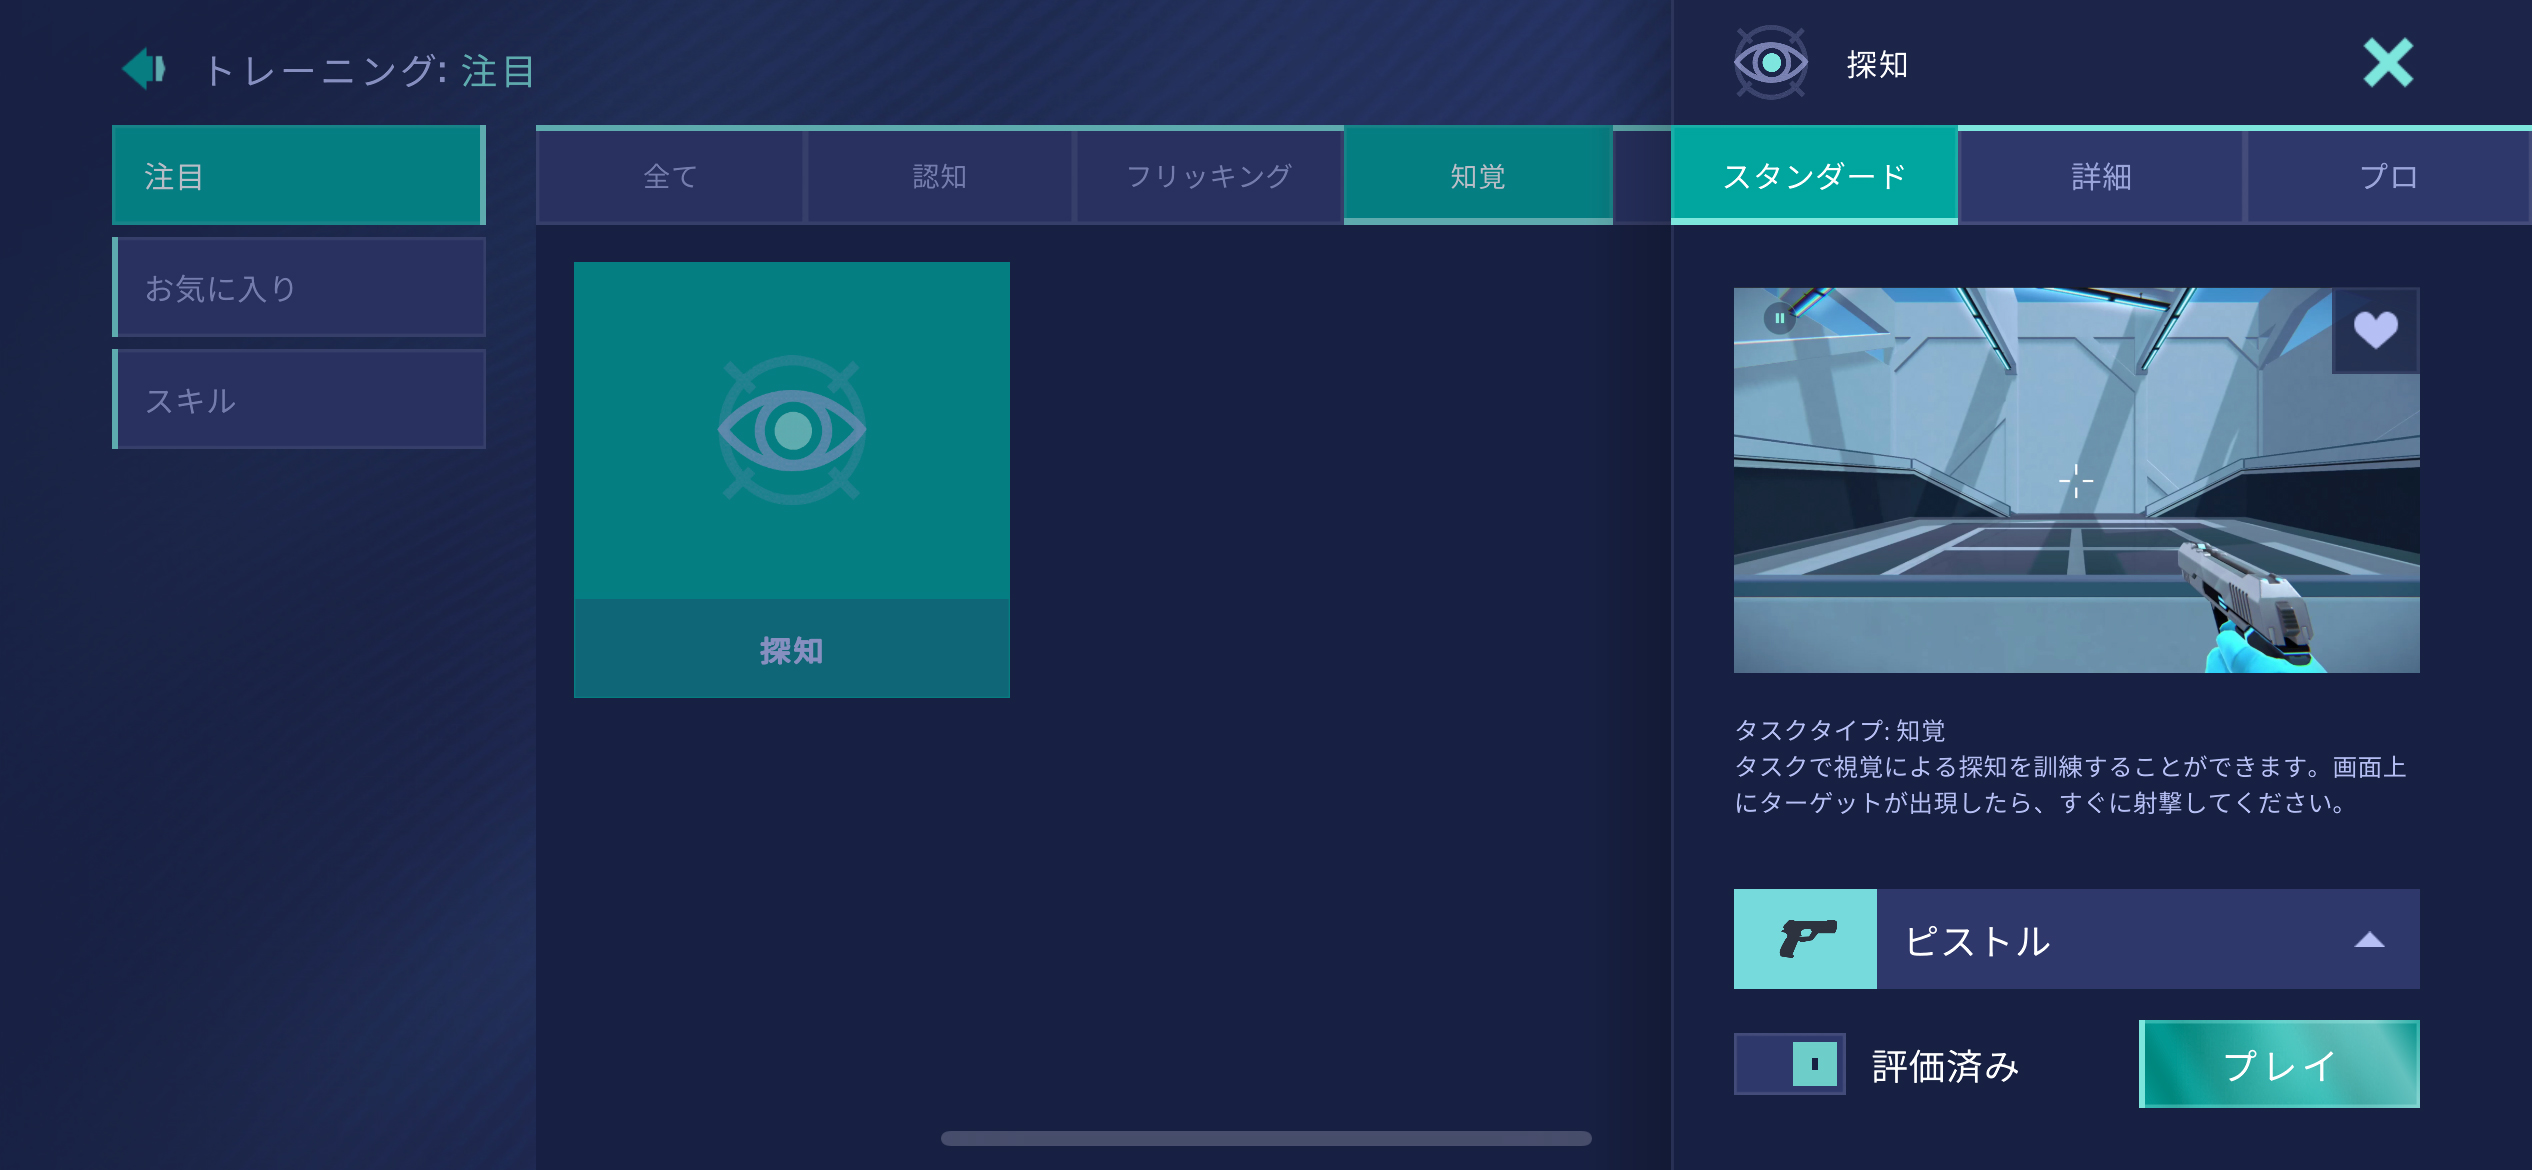2532x1170 pixels.
Task: Select the 注目 sidebar category
Action: [299, 176]
